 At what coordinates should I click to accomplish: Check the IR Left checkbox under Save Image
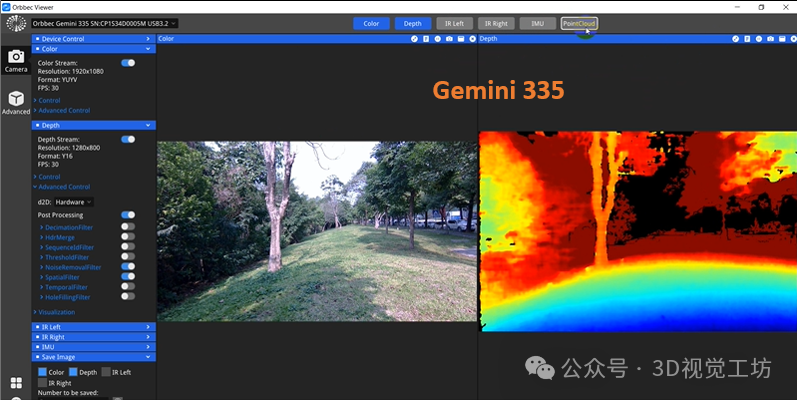click(106, 372)
